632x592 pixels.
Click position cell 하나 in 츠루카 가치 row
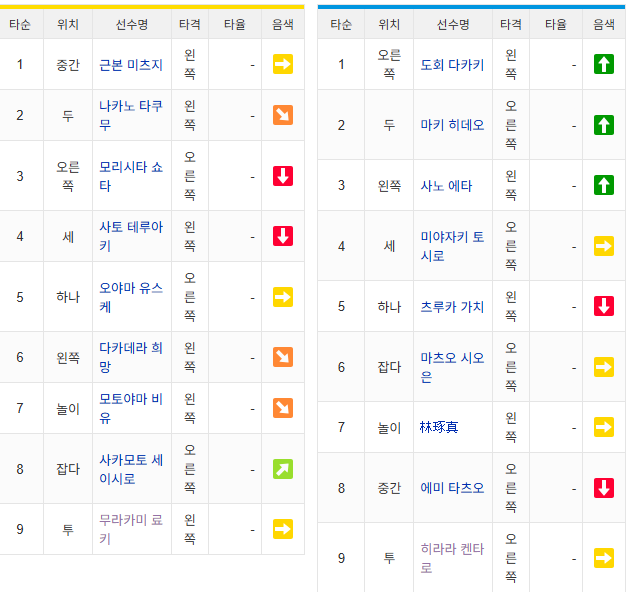[x=389, y=307]
